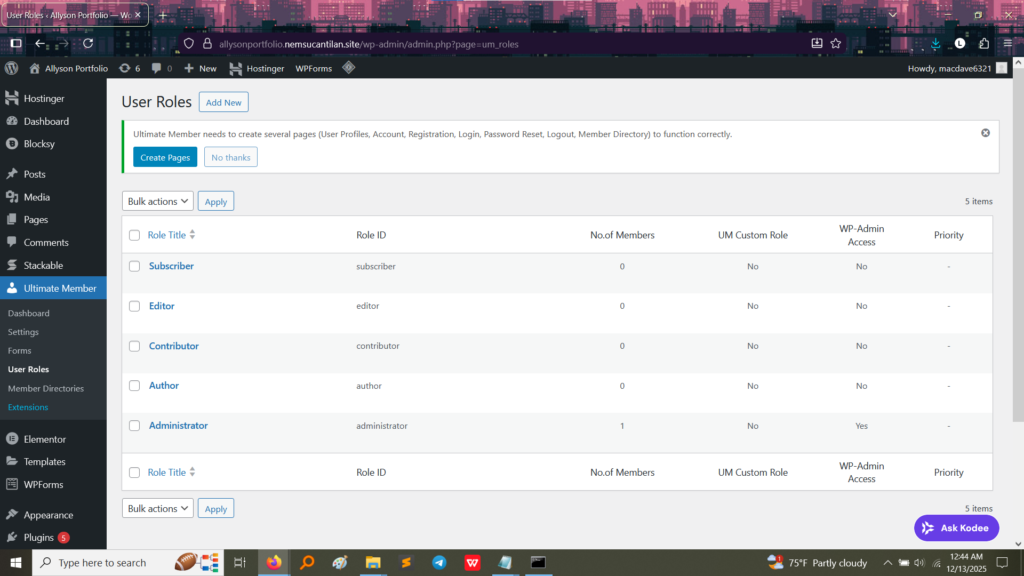Check the Subscriber role checkbox

point(134,266)
